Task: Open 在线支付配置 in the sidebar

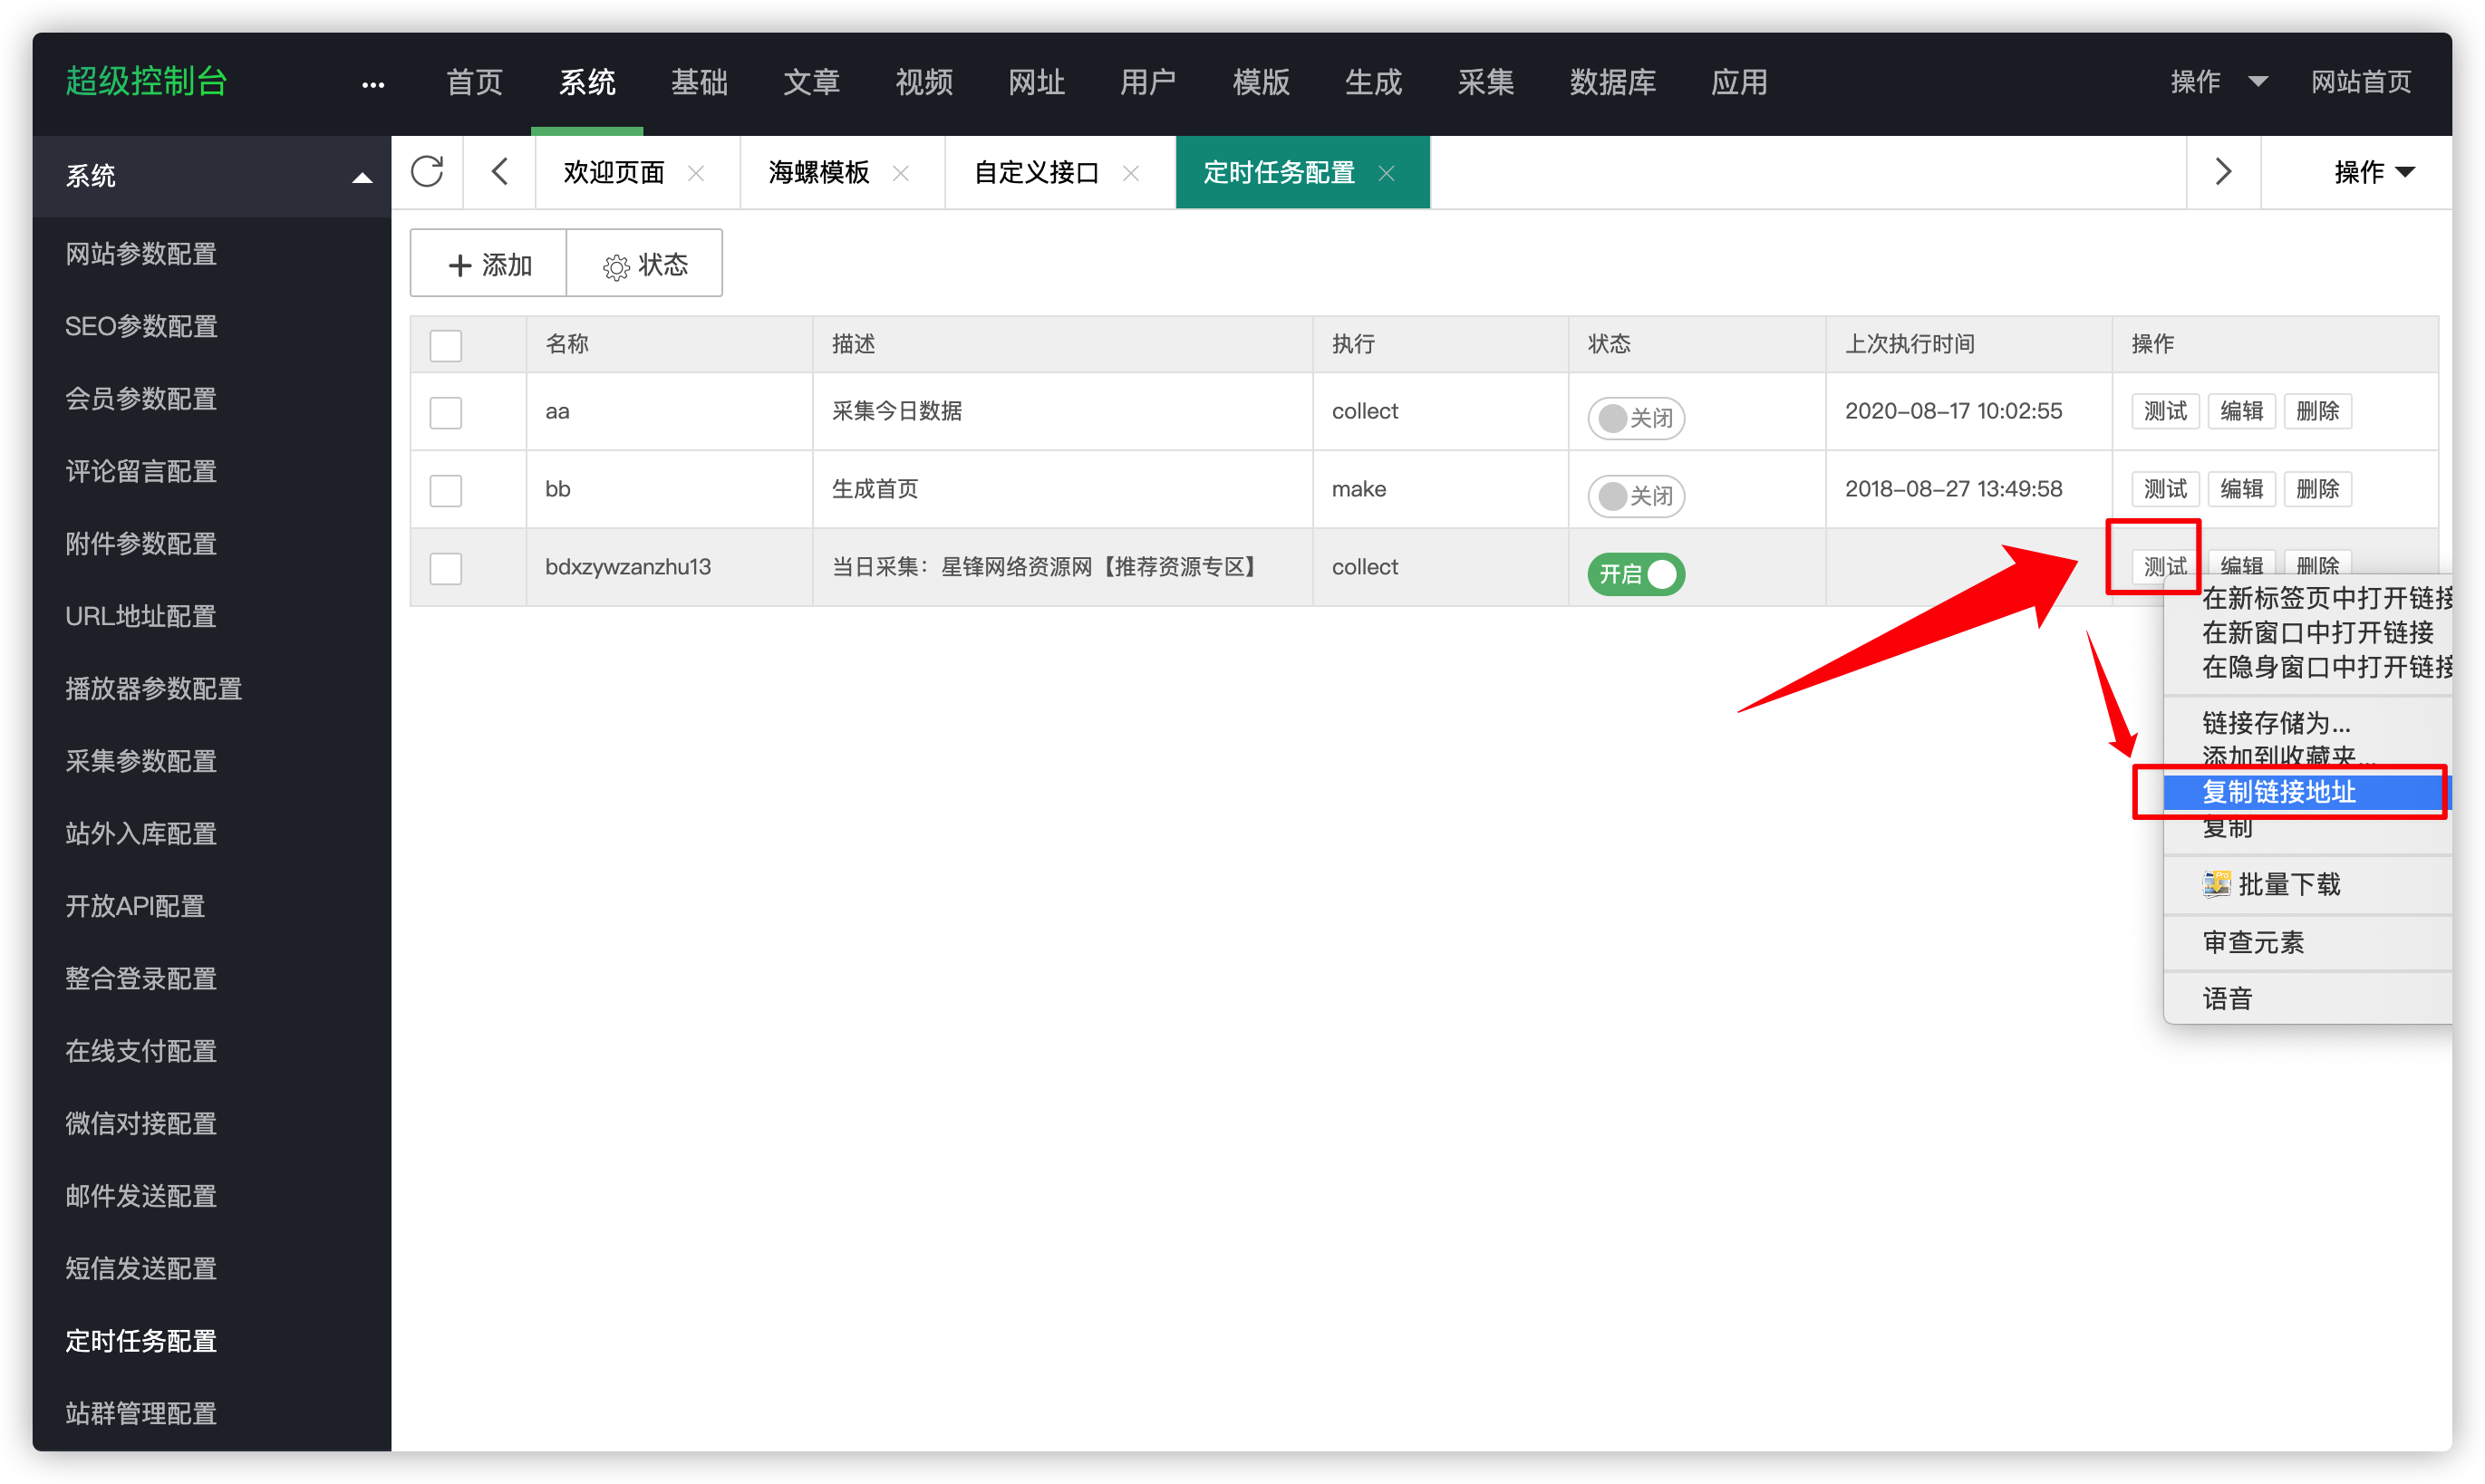Action: pos(141,1051)
